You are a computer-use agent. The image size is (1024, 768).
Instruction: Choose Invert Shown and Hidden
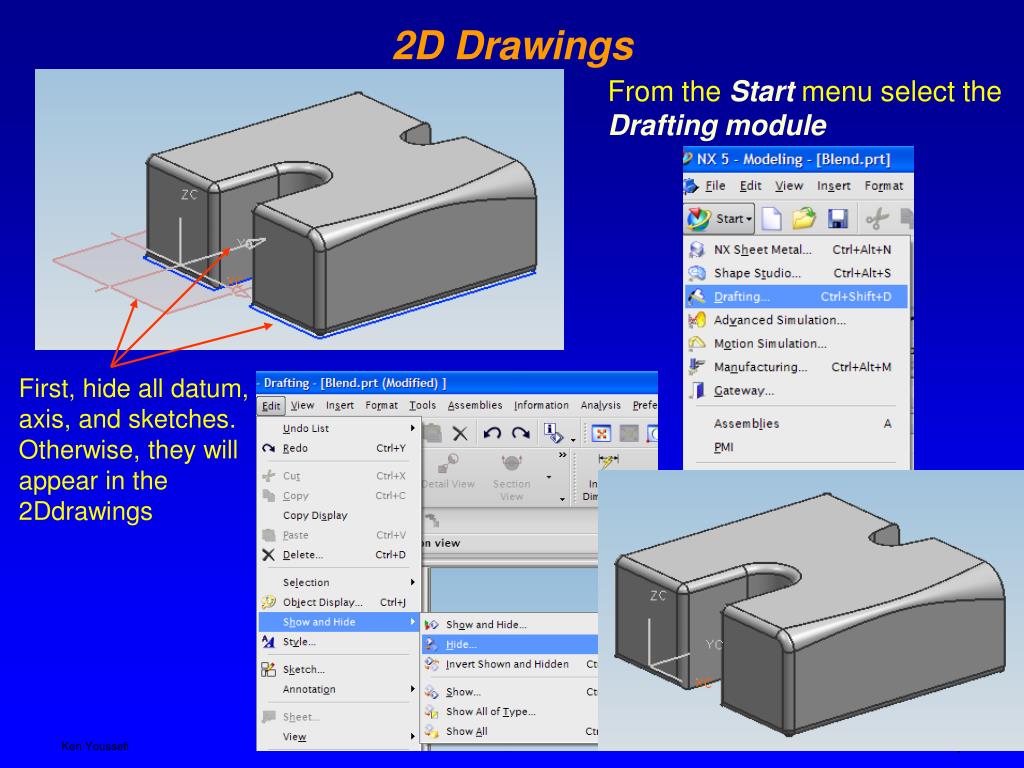[x=510, y=664]
